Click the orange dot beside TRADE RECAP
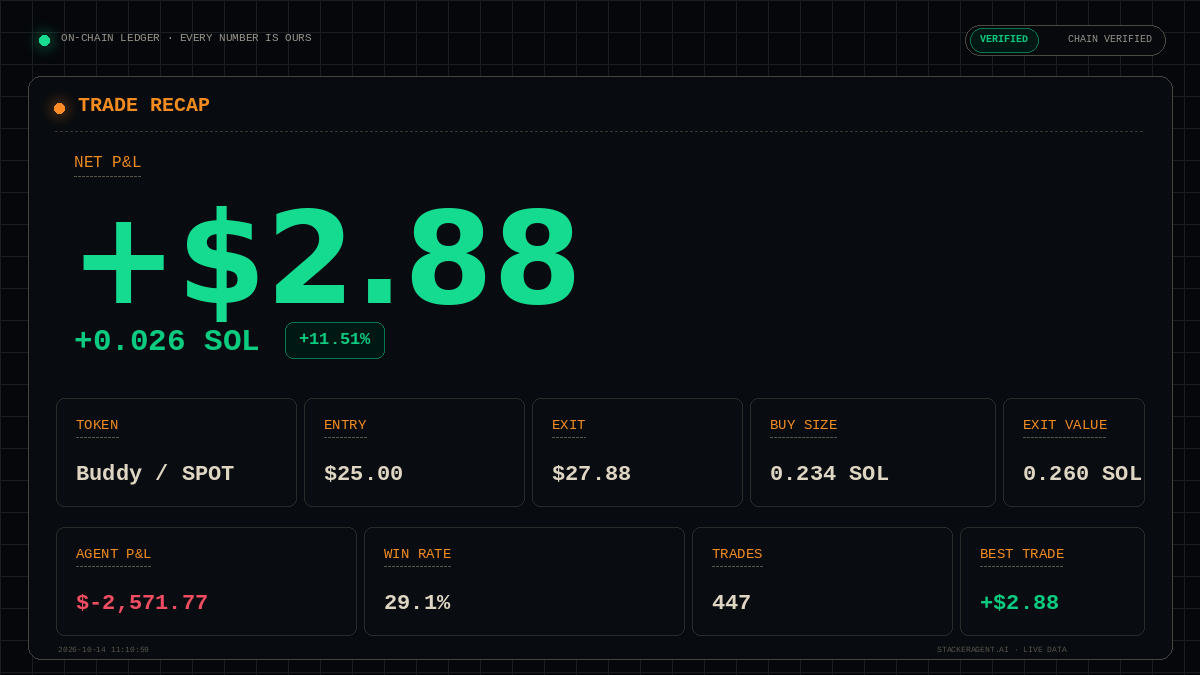The image size is (1200, 675). click(x=59, y=108)
